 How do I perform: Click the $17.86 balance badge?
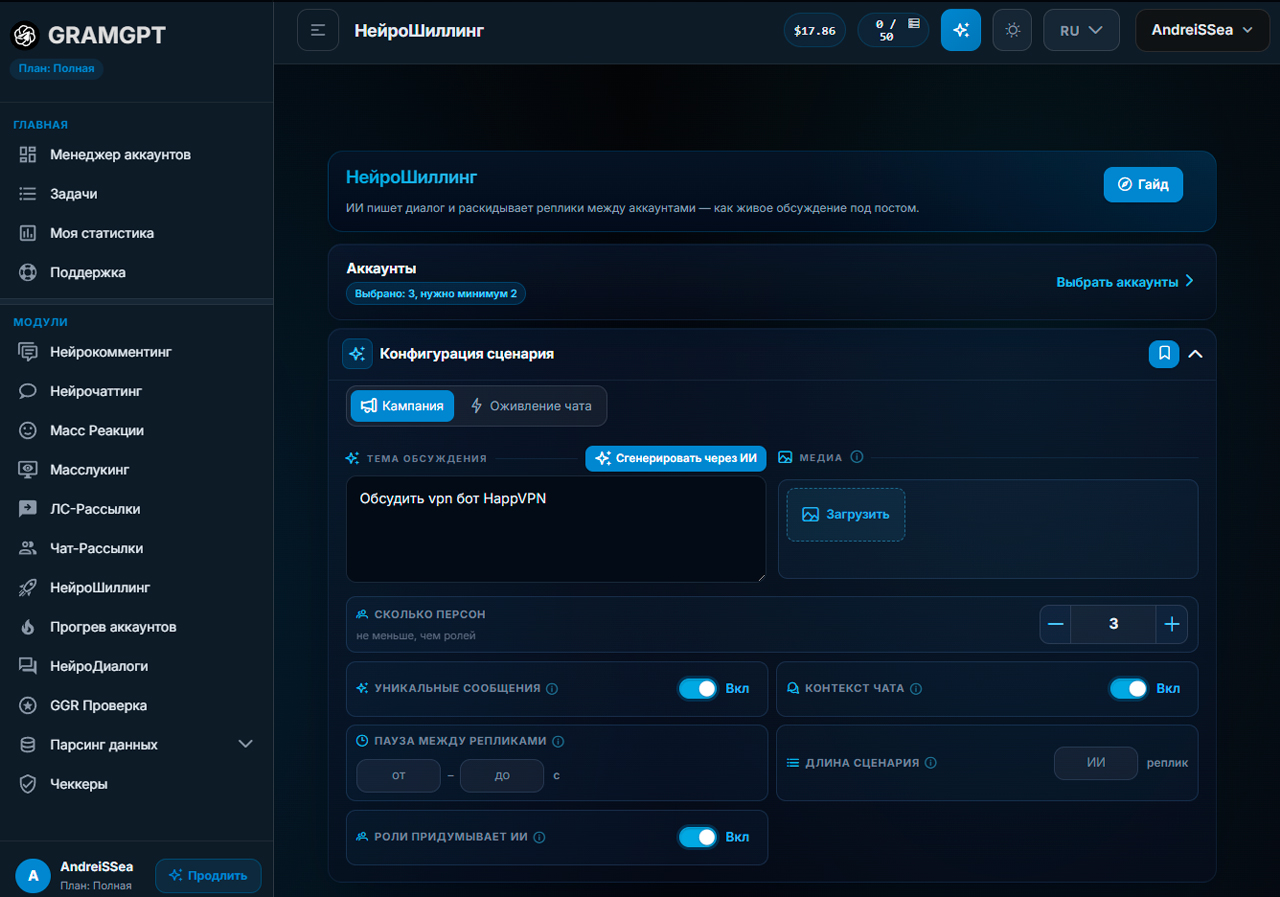tap(815, 30)
